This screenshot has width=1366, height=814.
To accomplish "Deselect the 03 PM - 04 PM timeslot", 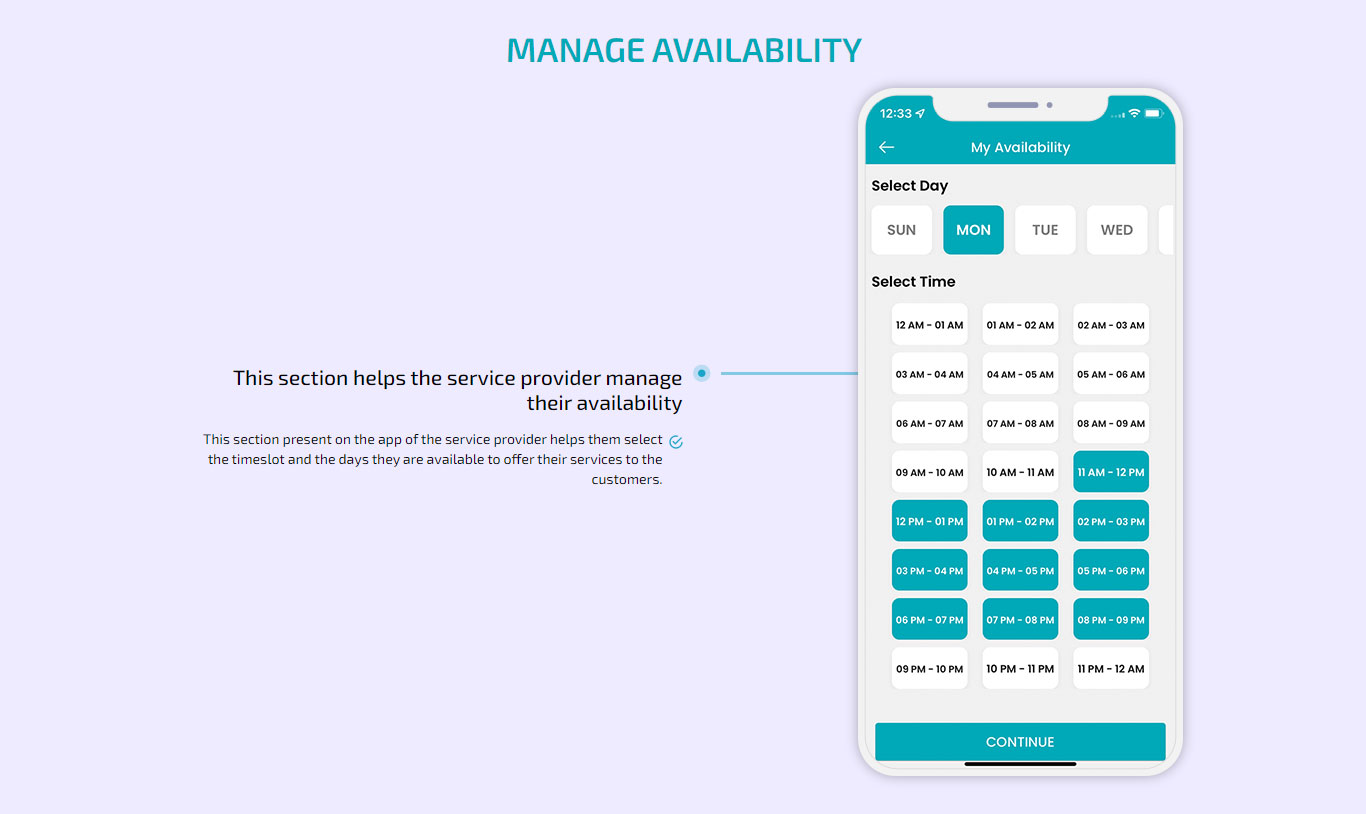I will tap(930, 570).
